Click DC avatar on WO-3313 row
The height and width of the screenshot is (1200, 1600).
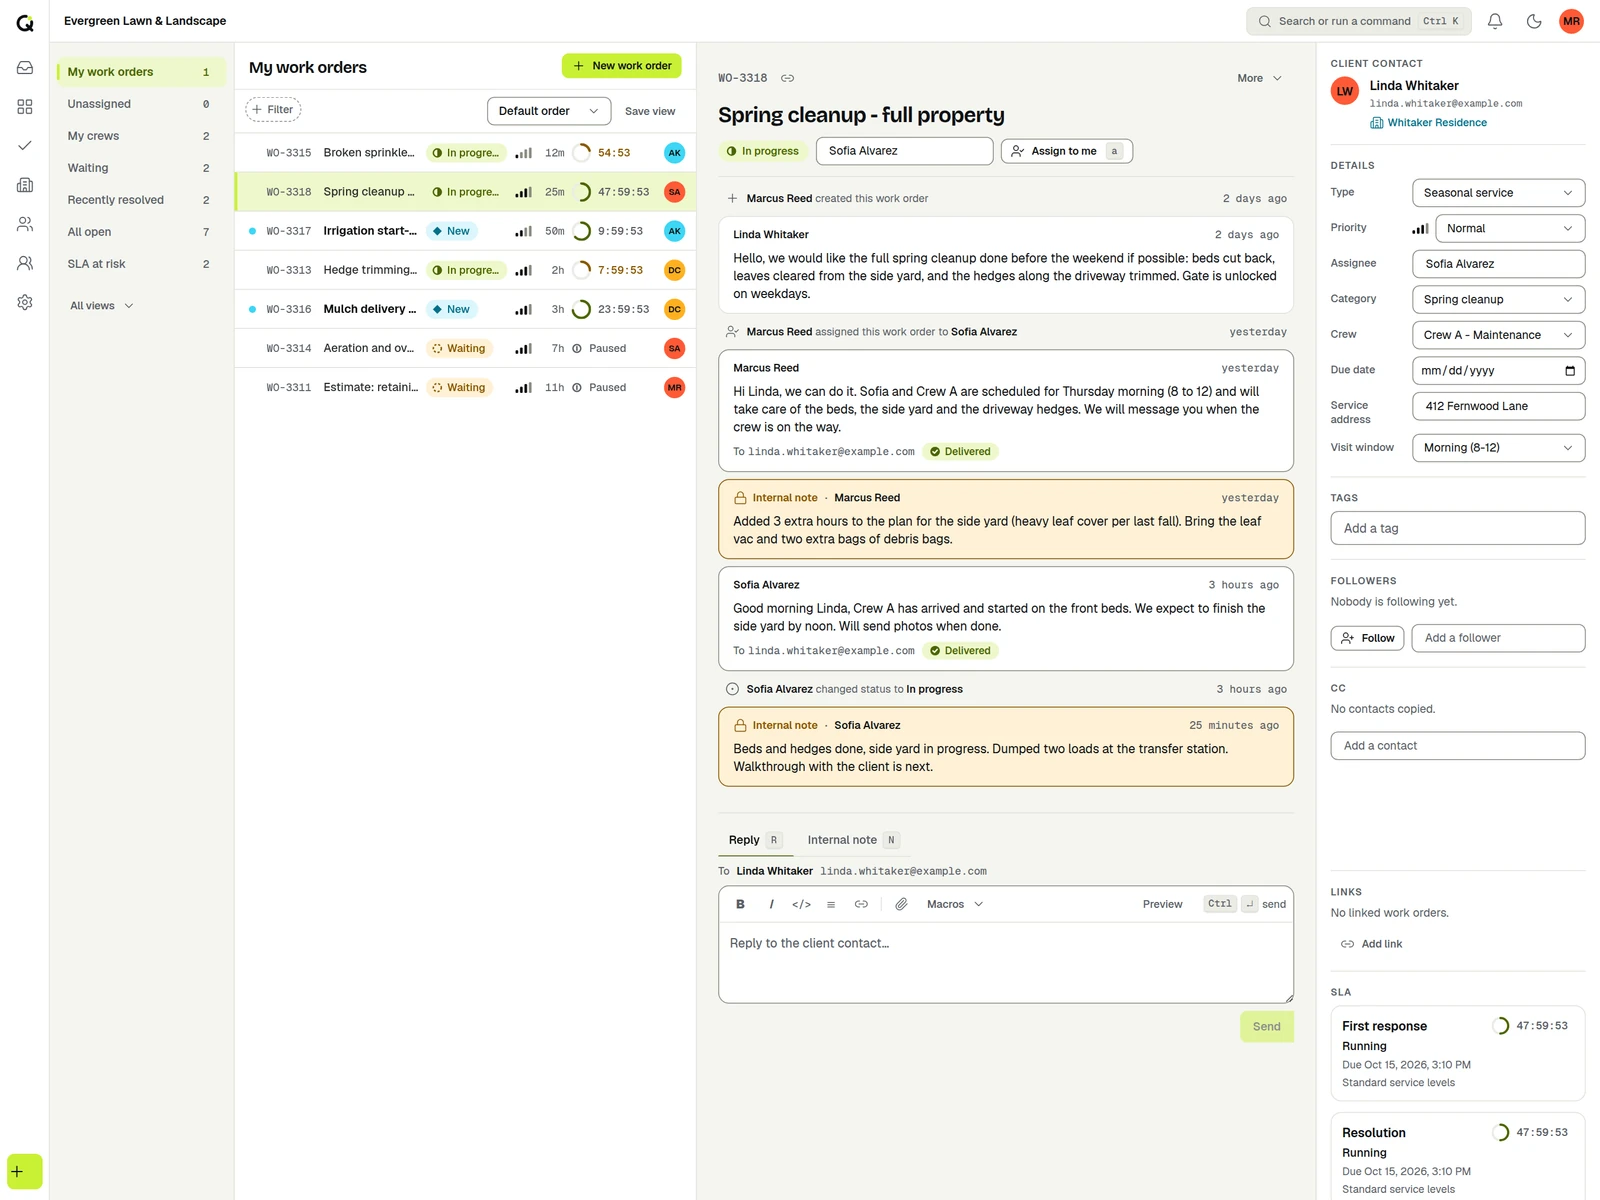675,270
